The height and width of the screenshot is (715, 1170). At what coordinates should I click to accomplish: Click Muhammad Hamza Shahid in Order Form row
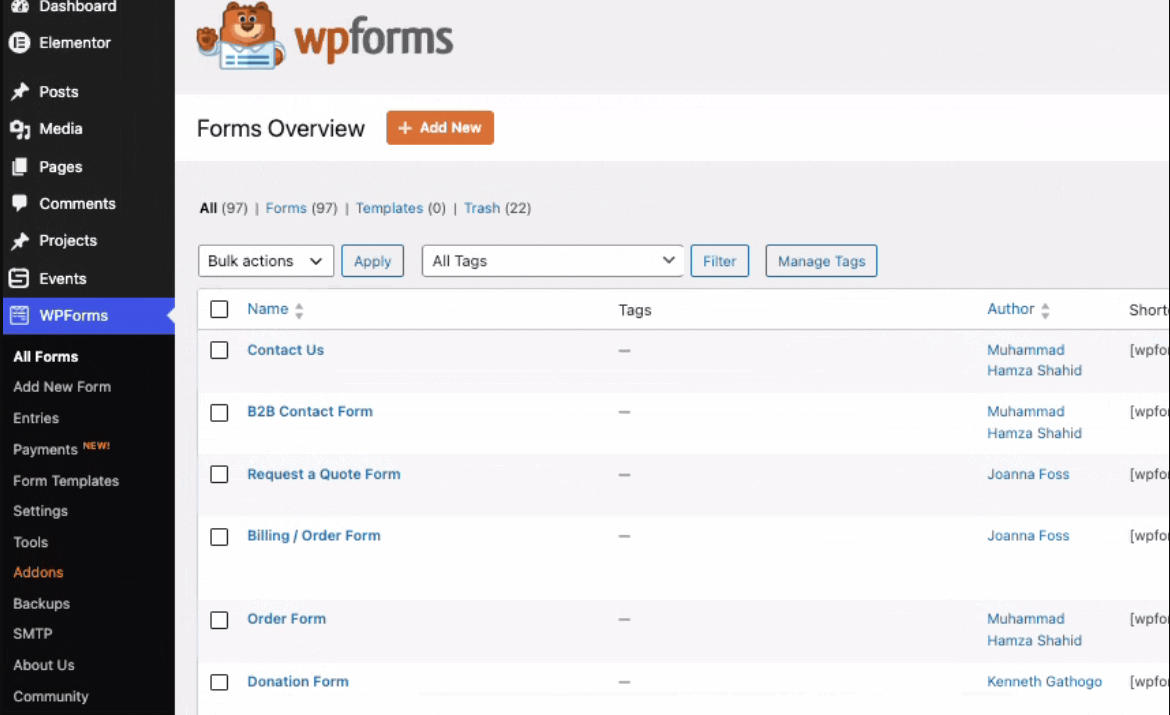[x=1033, y=629]
